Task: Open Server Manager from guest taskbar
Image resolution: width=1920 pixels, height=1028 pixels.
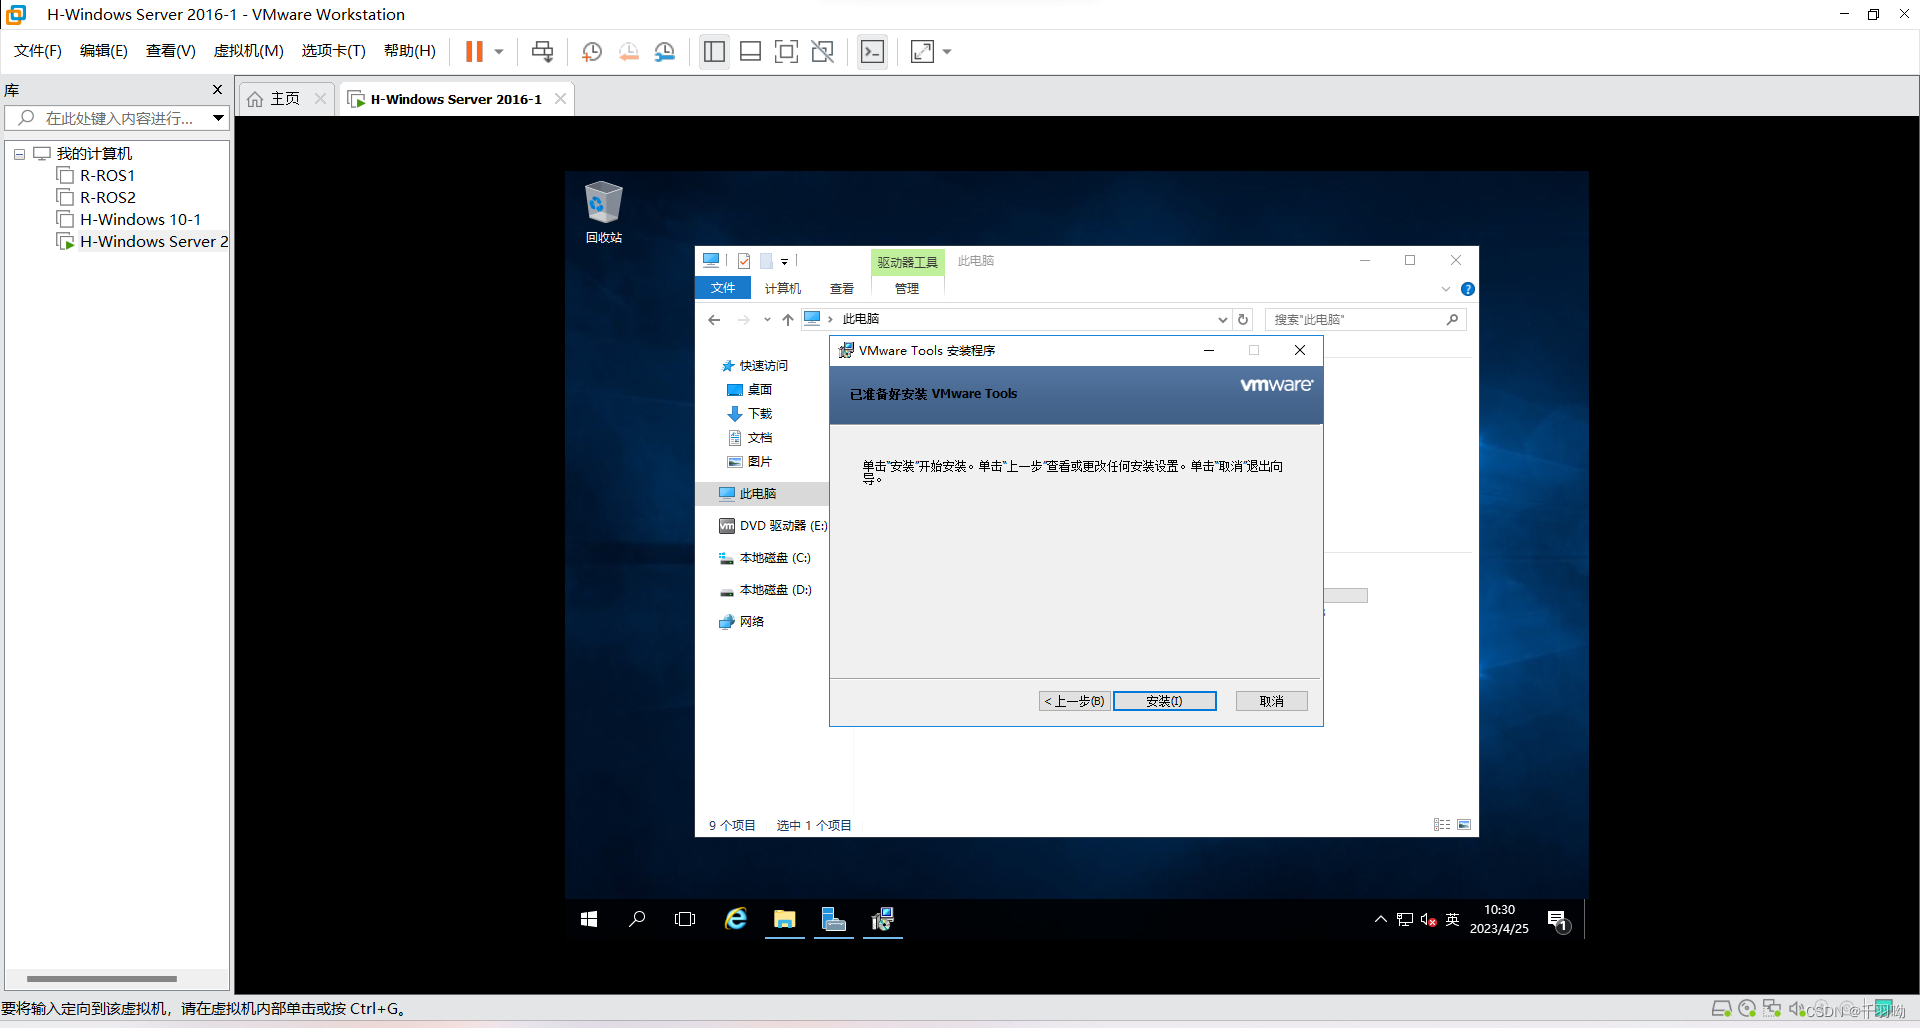Action: (x=833, y=919)
